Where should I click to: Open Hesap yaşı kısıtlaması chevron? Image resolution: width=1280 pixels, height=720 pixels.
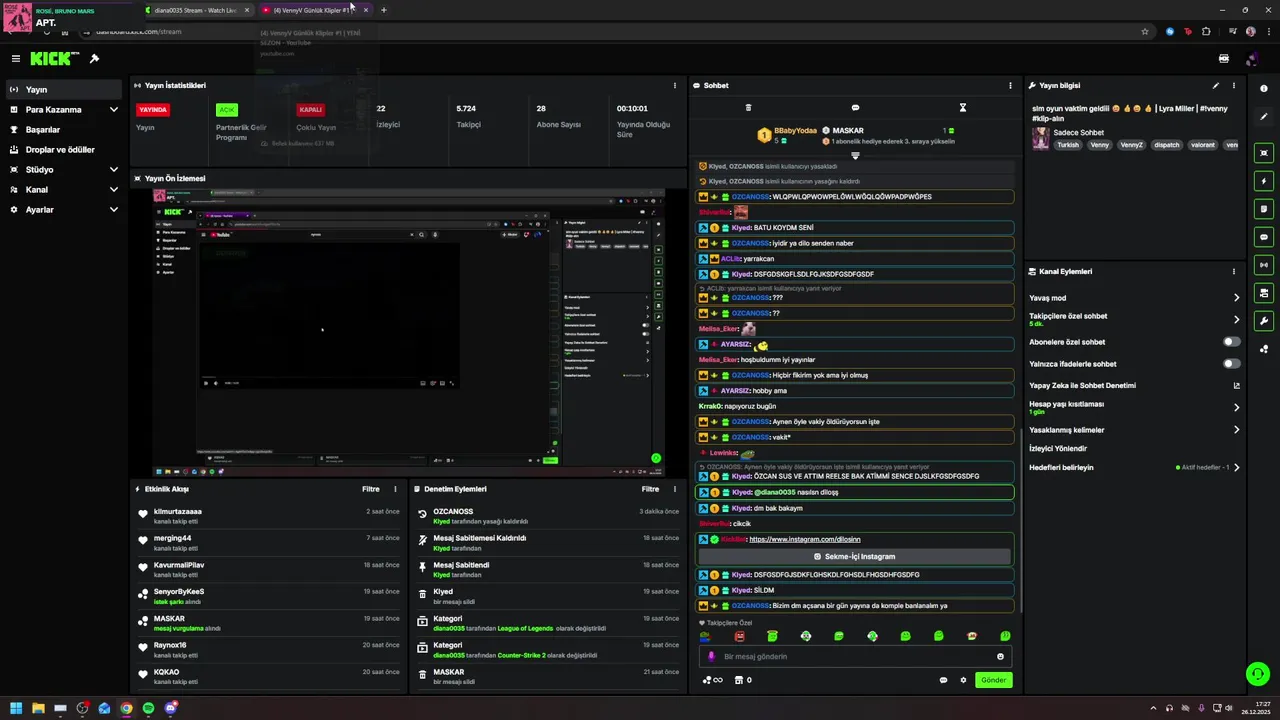pyautogui.click(x=1236, y=408)
